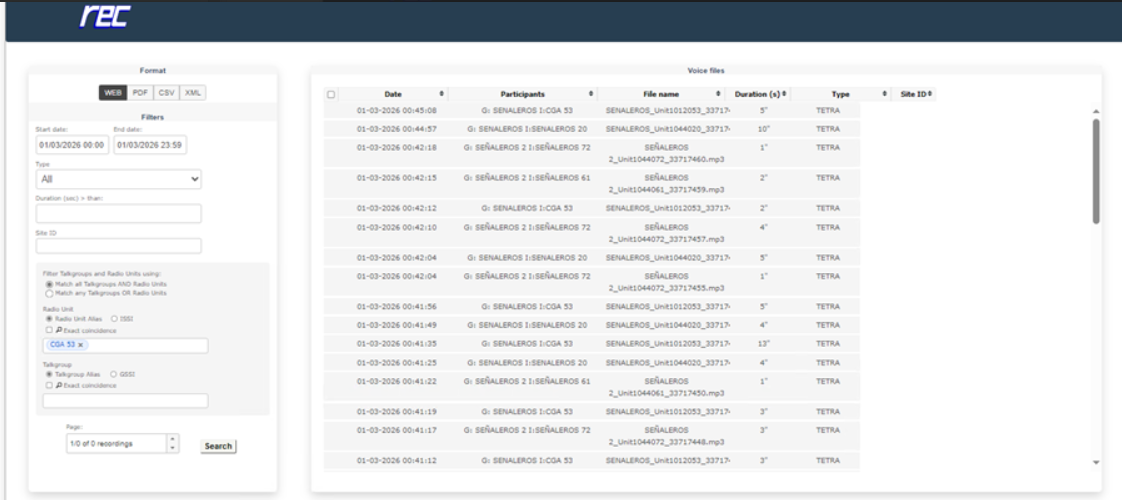This screenshot has width=1122, height=500.
Task: Click scroll-down arrow of voice files list
Action: [x=1096, y=462]
